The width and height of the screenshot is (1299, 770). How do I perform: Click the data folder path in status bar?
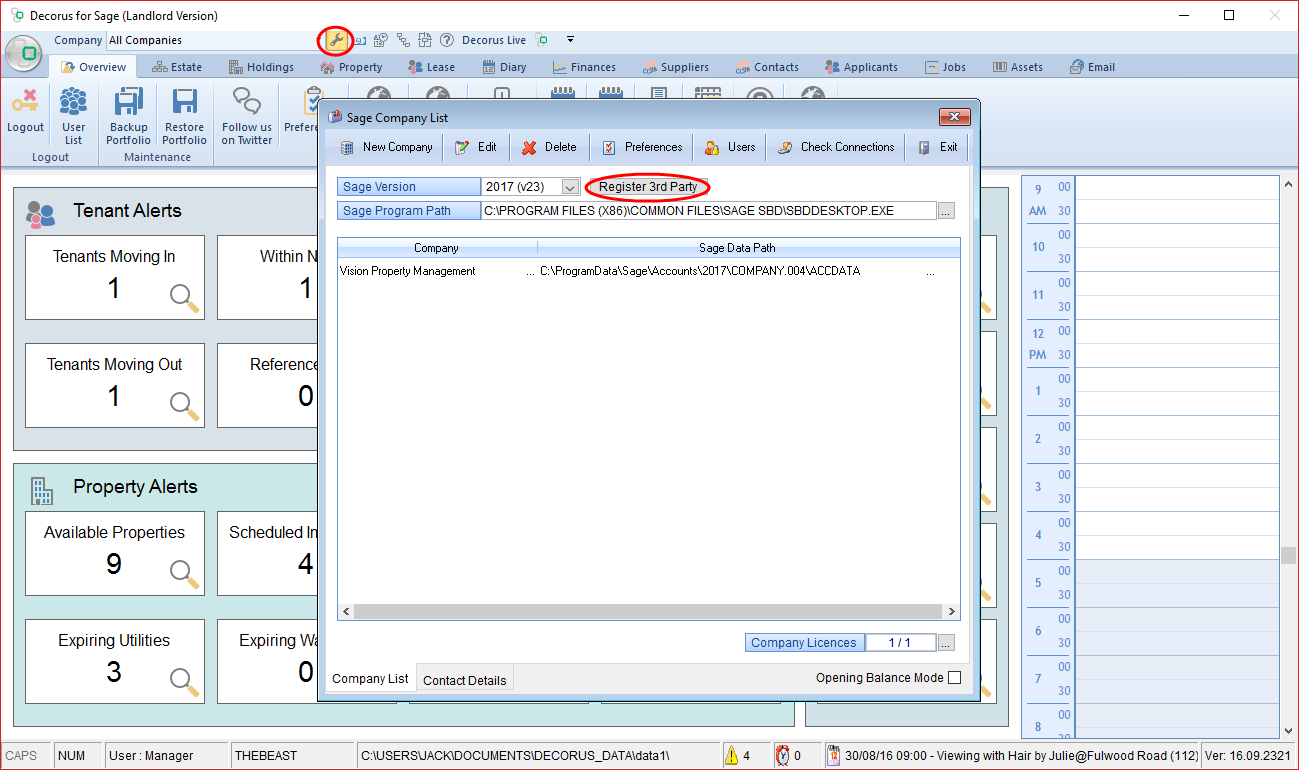(537, 755)
